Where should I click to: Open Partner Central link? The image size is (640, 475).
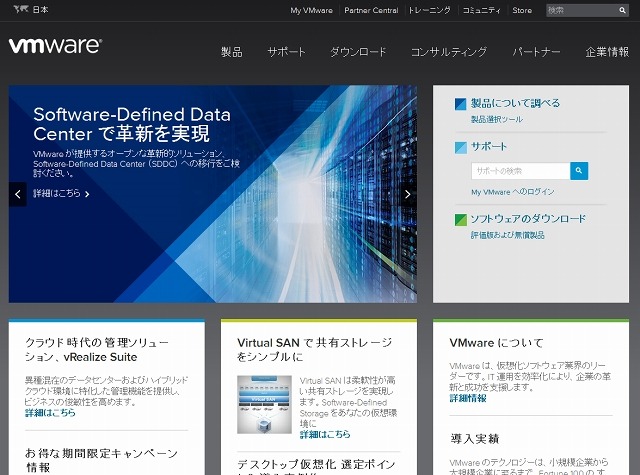[x=371, y=11]
